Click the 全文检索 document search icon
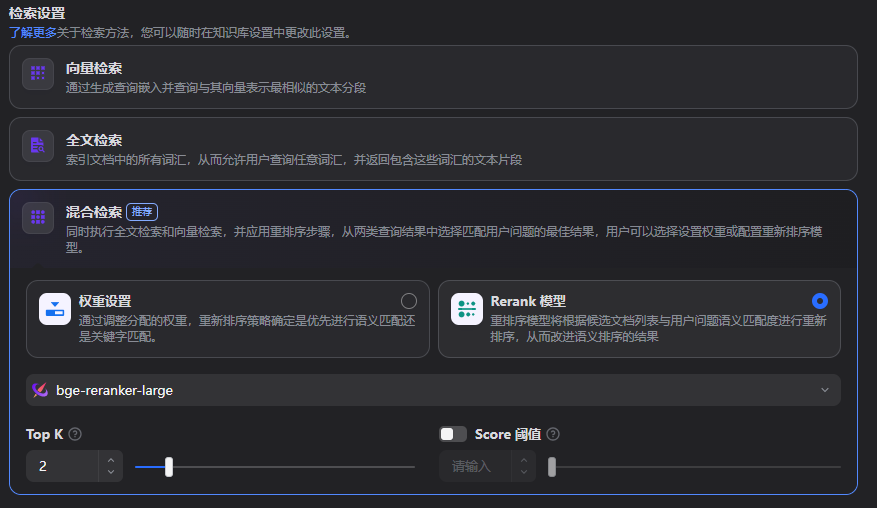 (38, 145)
